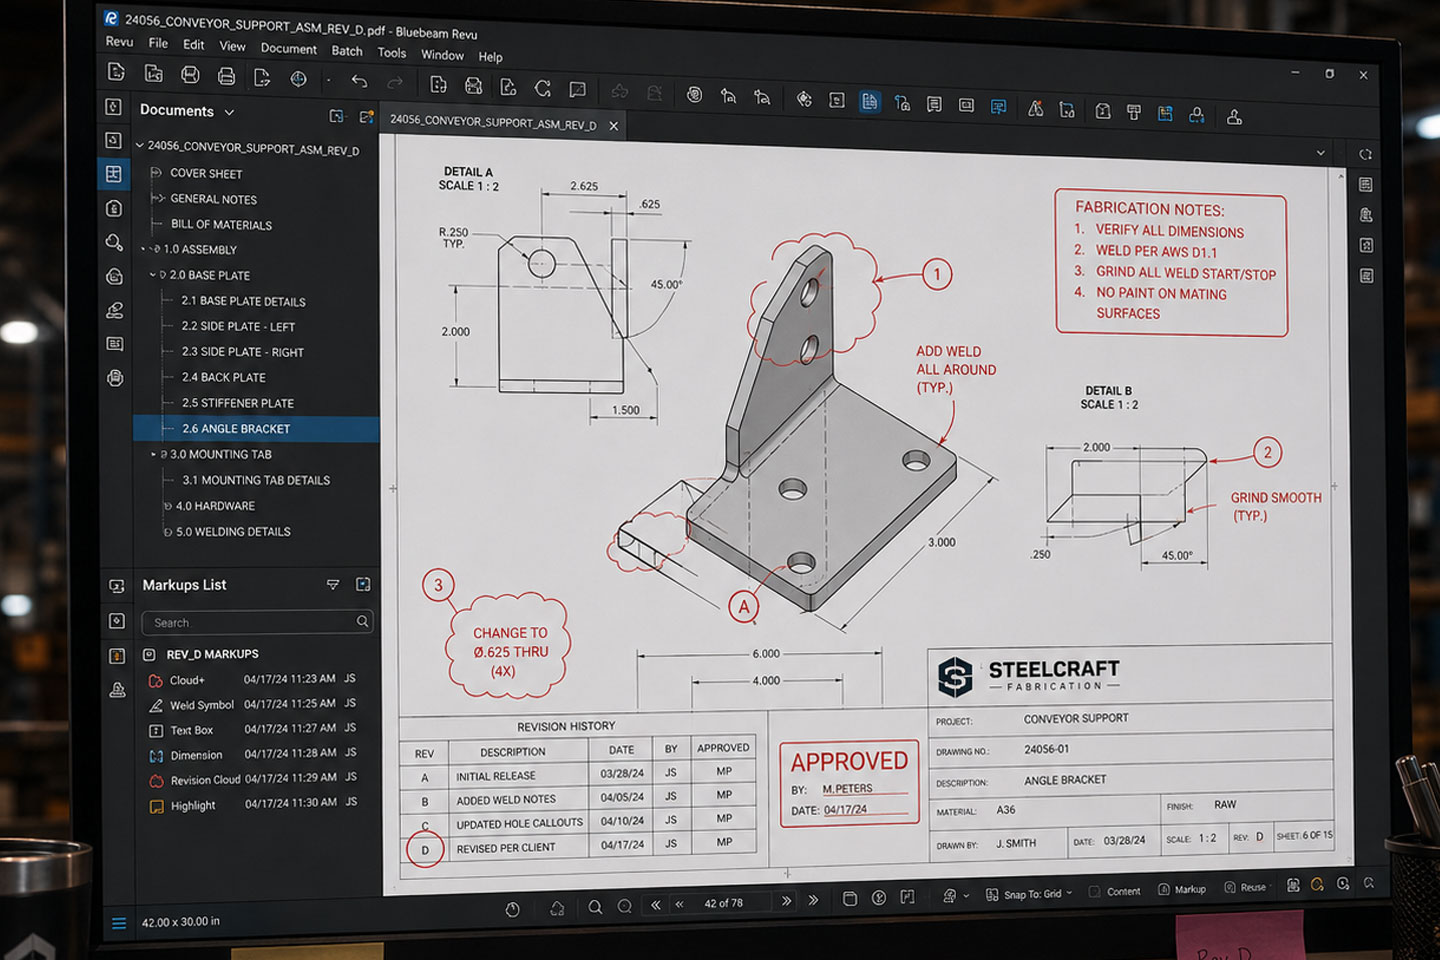The height and width of the screenshot is (960, 1440).
Task: Go to previous page arrow
Action: [680, 904]
